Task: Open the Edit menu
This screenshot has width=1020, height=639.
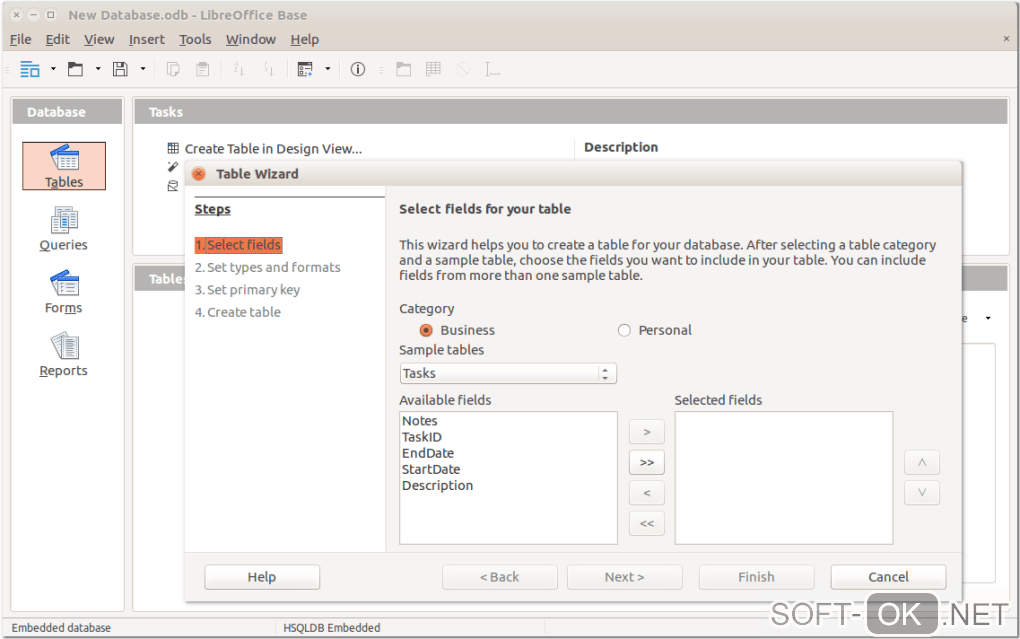Action: pyautogui.click(x=57, y=40)
